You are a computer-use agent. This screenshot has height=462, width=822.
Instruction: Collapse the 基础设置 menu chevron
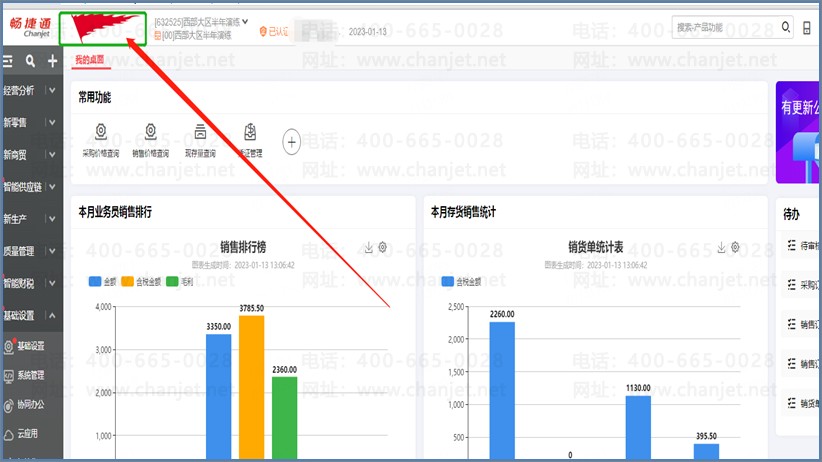point(52,315)
